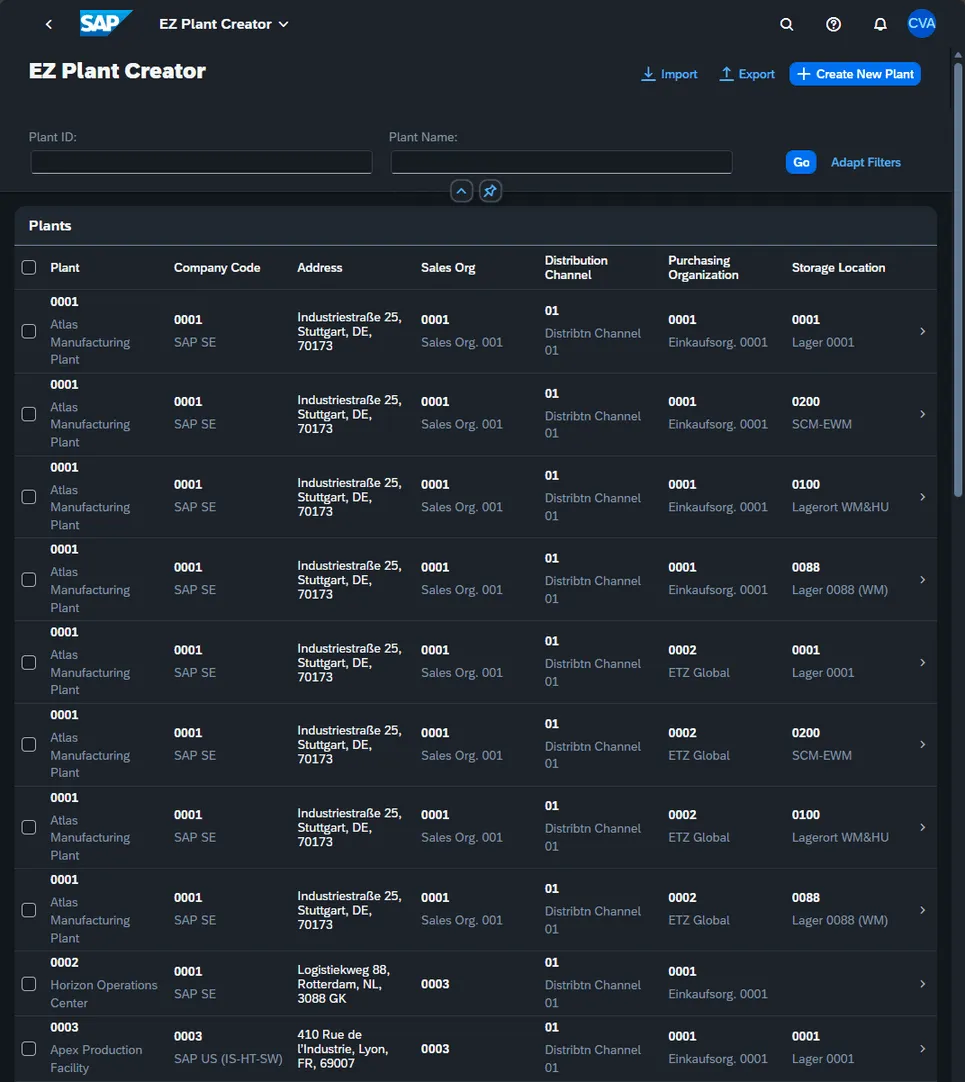The height and width of the screenshot is (1082, 965).
Task: Select row with Einkaufsorg. 0001 and SCM-EWM
Action: [29, 414]
